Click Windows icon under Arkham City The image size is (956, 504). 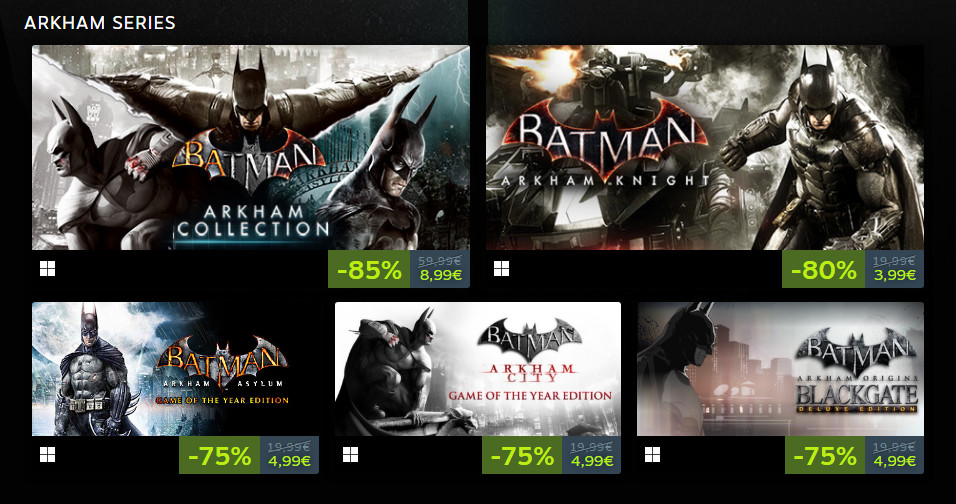coord(351,455)
